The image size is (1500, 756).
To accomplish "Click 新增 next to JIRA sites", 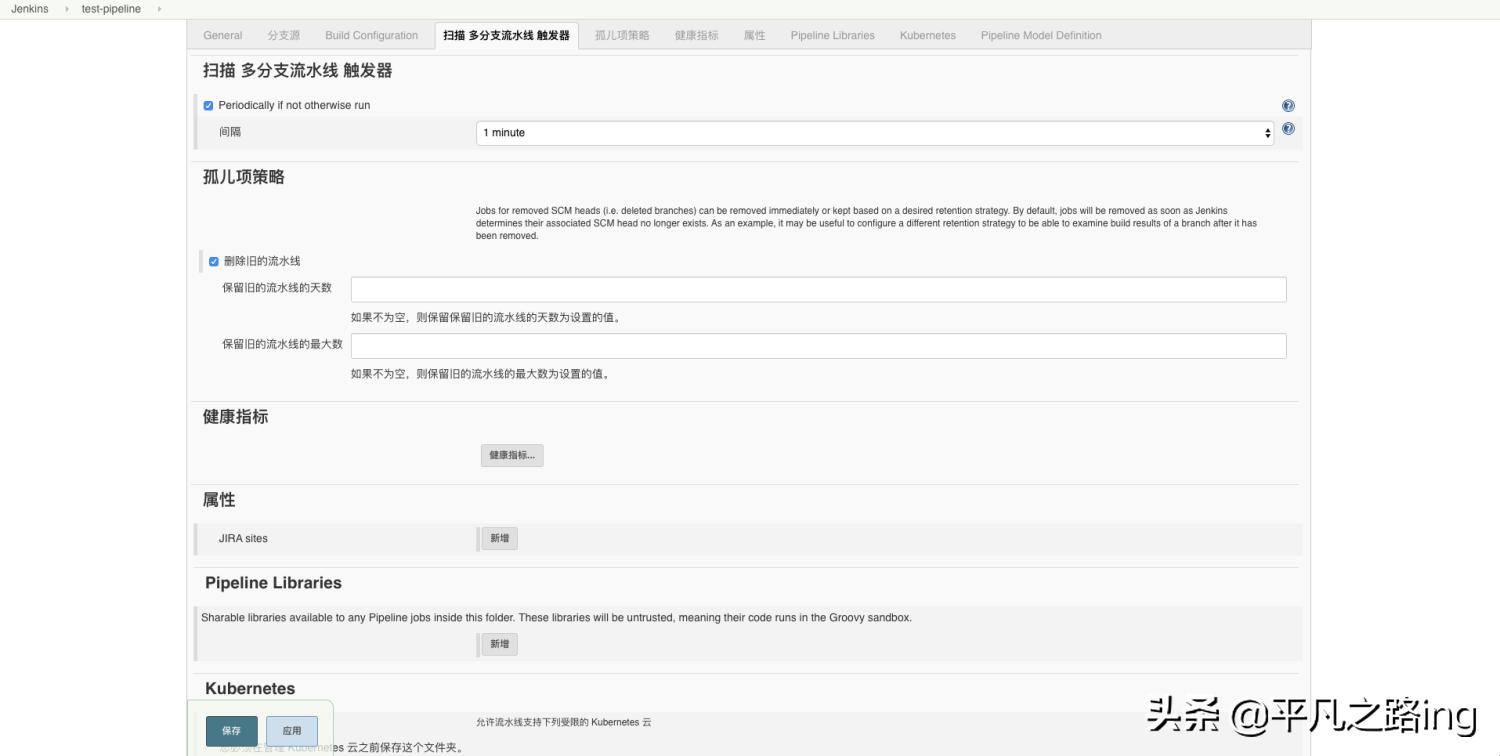I will pyautogui.click(x=498, y=538).
